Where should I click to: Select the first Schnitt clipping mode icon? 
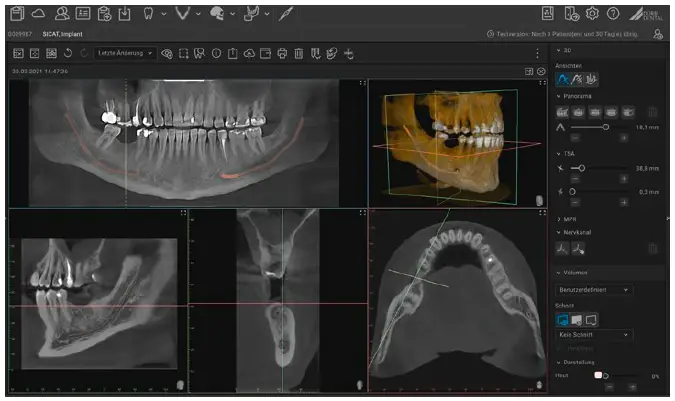[564, 318]
